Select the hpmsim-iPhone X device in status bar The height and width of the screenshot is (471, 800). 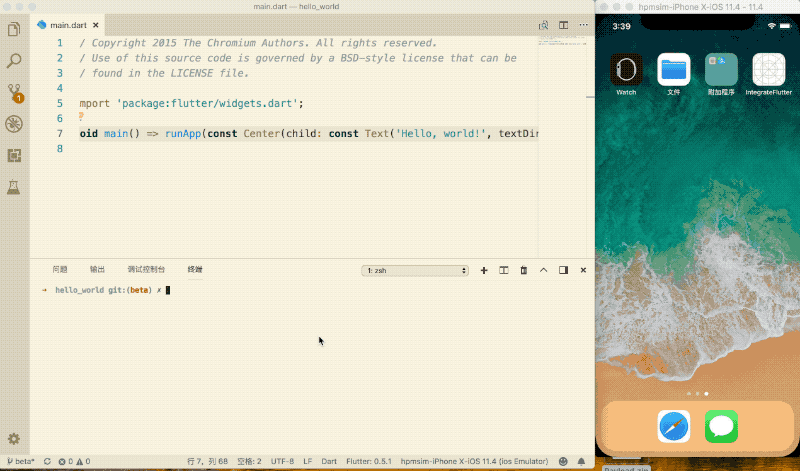click(x=474, y=461)
